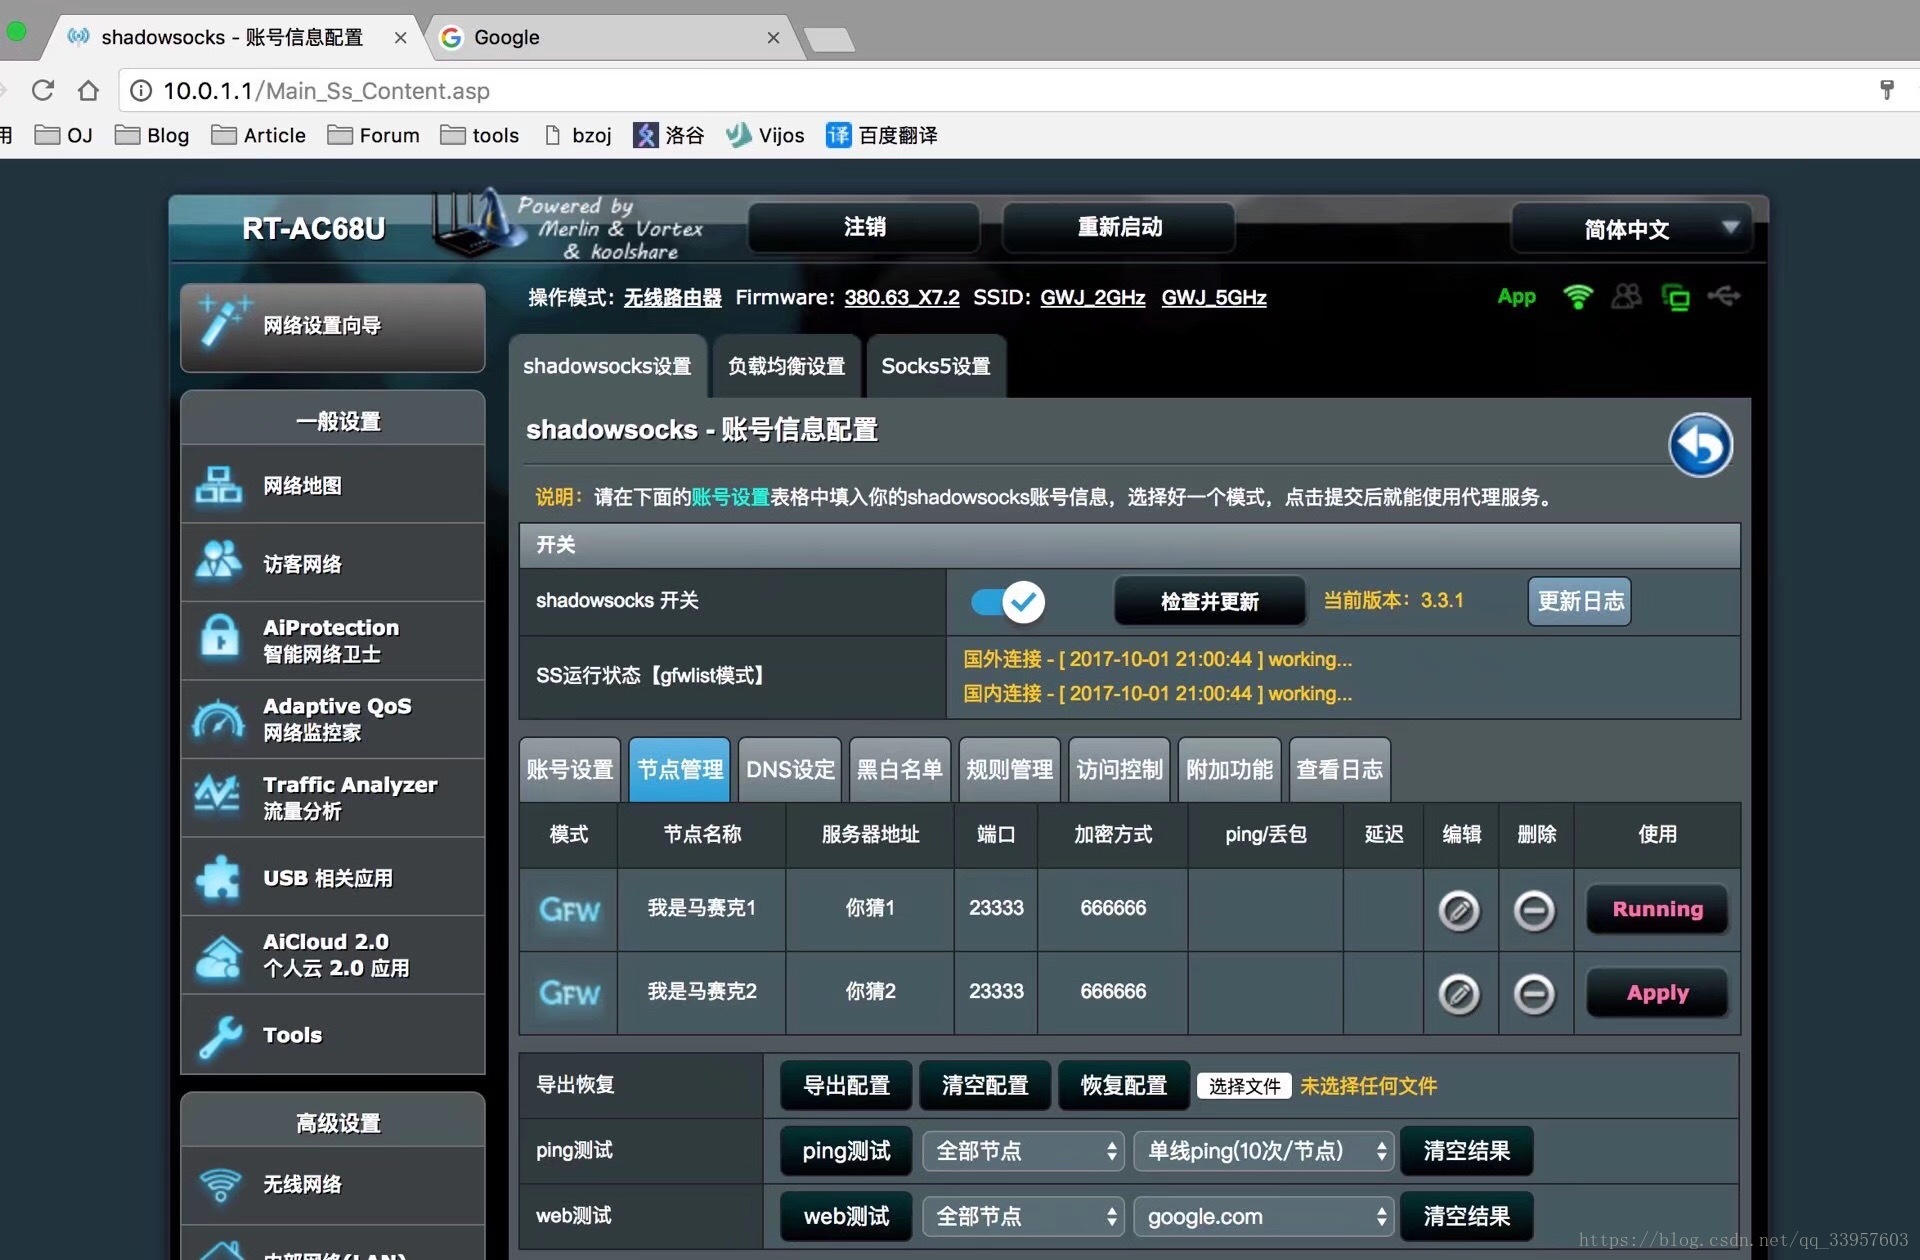Open Vijos bookmark
Viewport: 1920px width, 1260px height.
pyautogui.click(x=765, y=135)
